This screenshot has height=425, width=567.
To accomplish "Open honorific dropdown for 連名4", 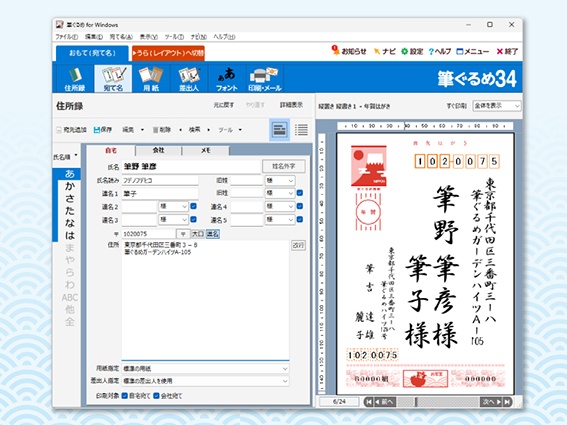I will point(280,206).
